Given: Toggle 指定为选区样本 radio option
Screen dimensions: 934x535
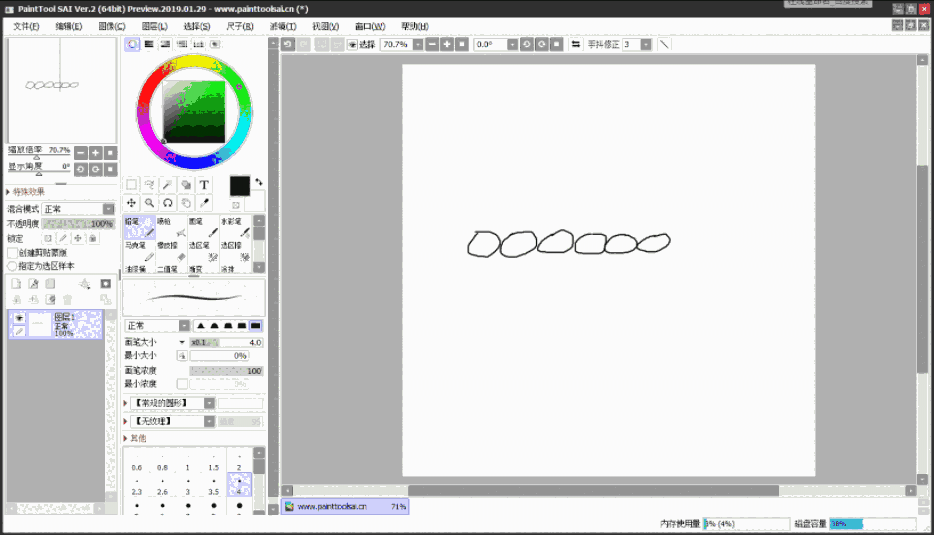Looking at the screenshot, I should point(13,266).
